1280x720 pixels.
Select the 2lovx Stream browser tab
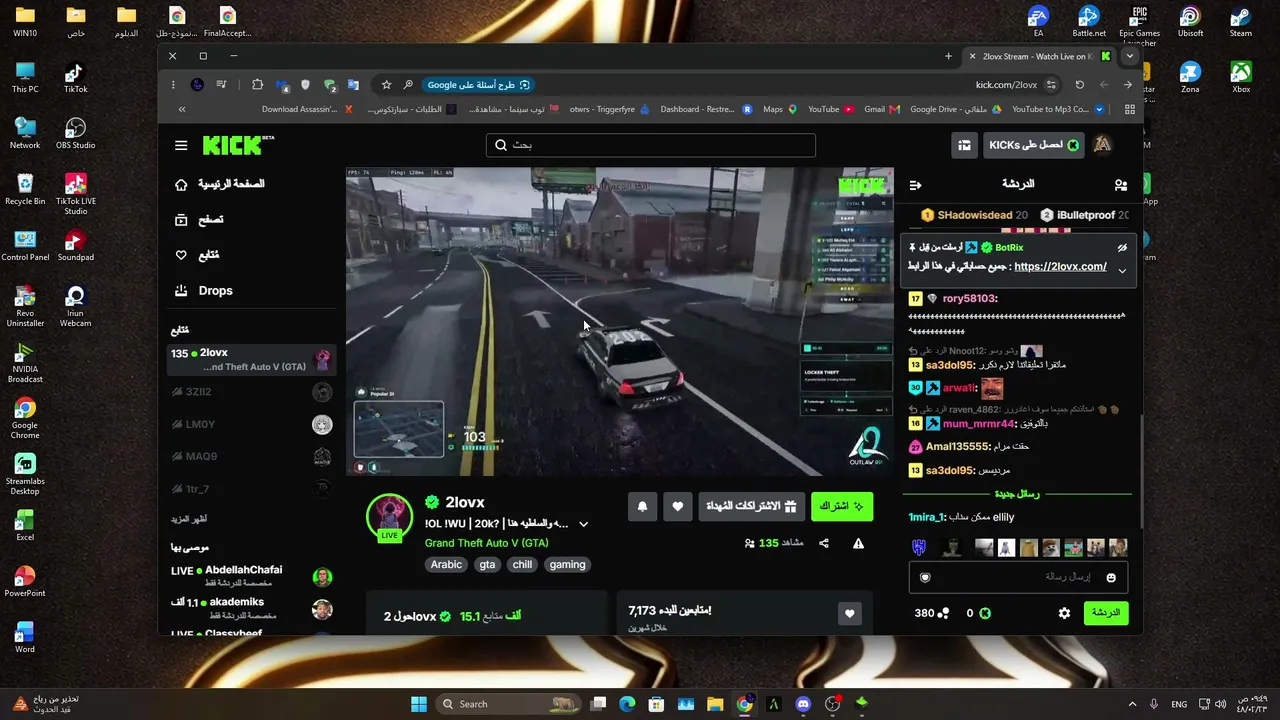(x=1039, y=56)
